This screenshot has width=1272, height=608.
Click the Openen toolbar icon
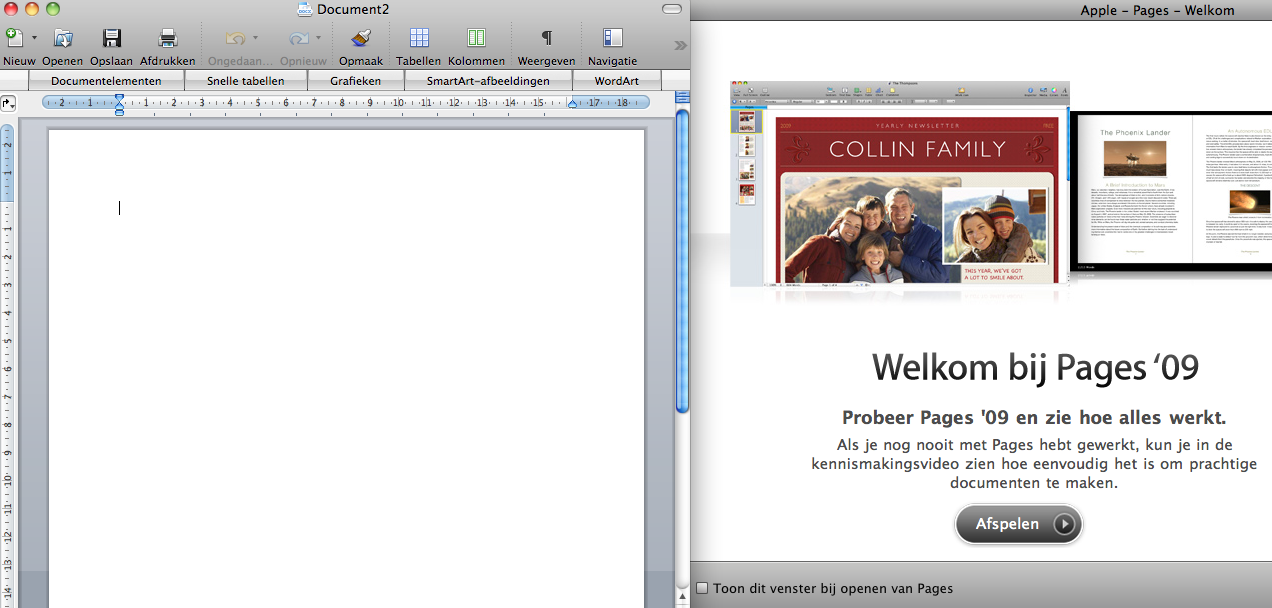(x=62, y=38)
